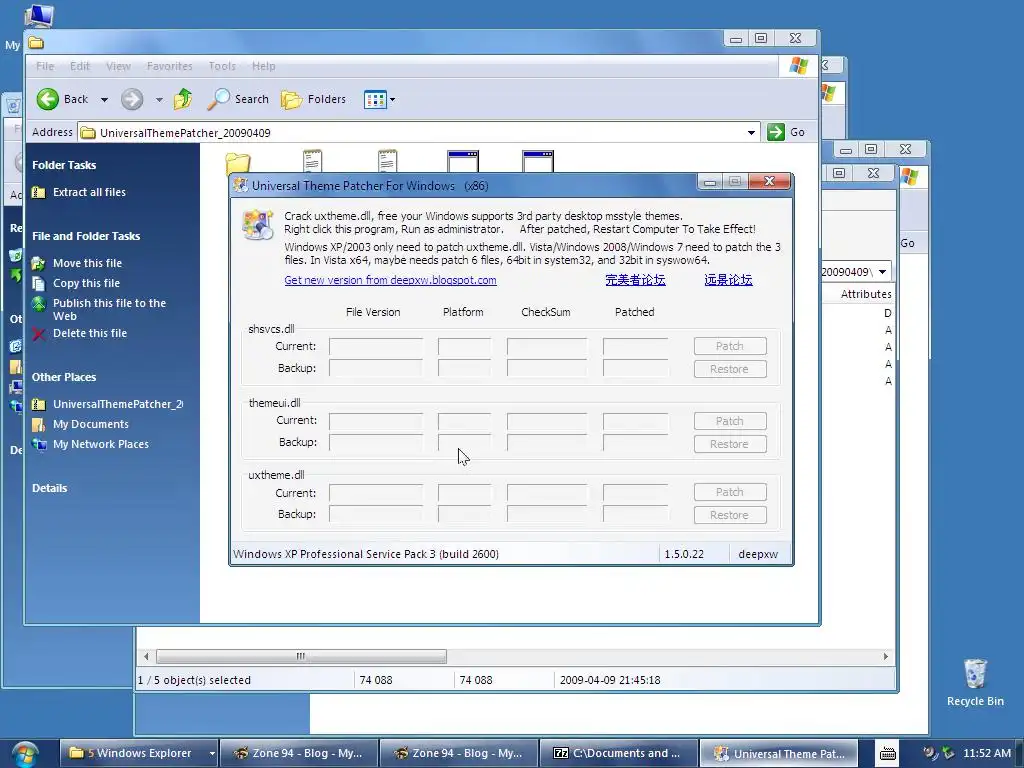Click the Up folder icon in toolbar
The height and width of the screenshot is (768, 1024).
click(183, 99)
